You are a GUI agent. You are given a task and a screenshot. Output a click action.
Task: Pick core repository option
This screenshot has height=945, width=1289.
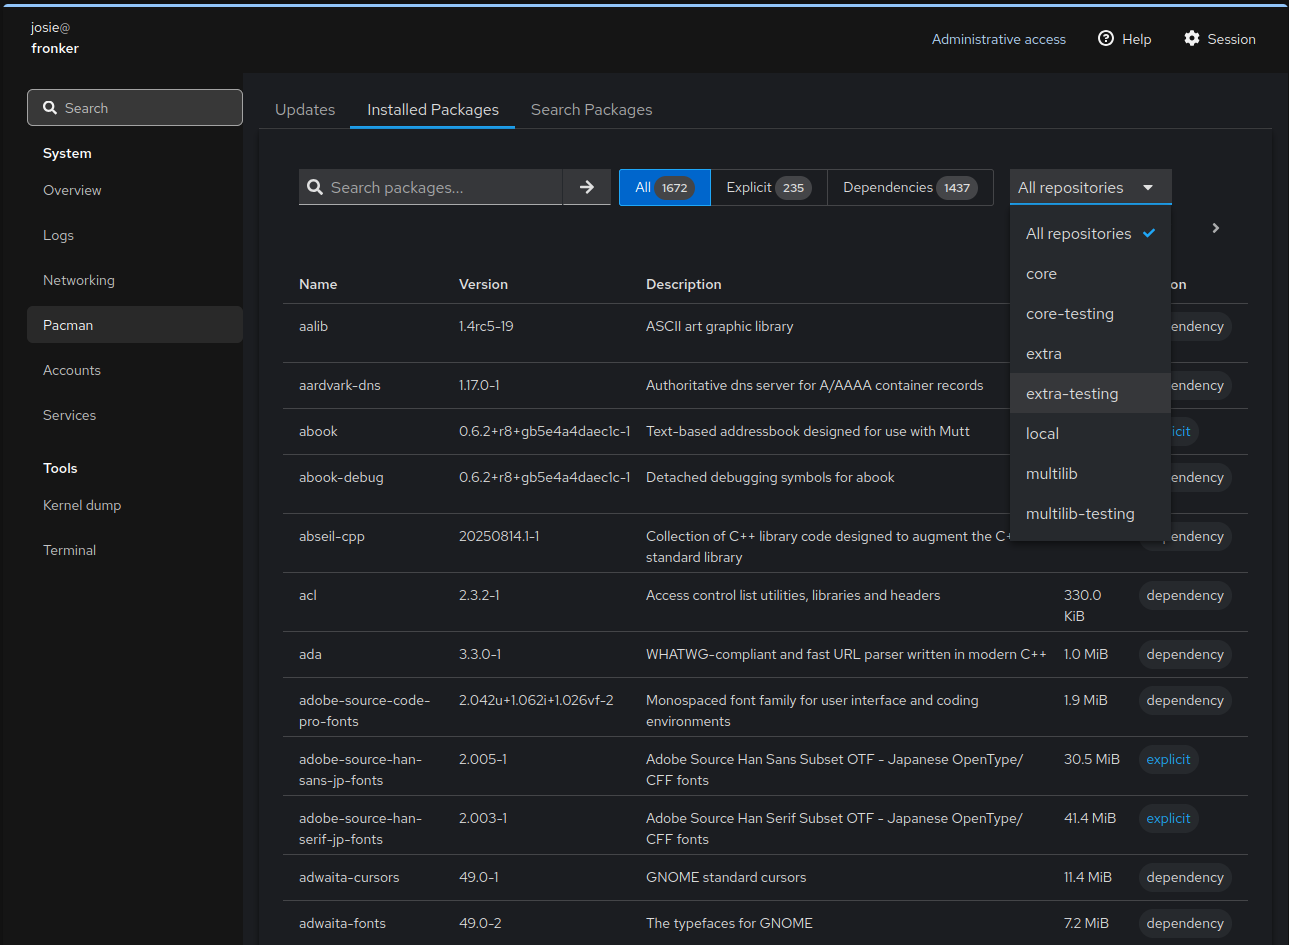pyautogui.click(x=1041, y=273)
